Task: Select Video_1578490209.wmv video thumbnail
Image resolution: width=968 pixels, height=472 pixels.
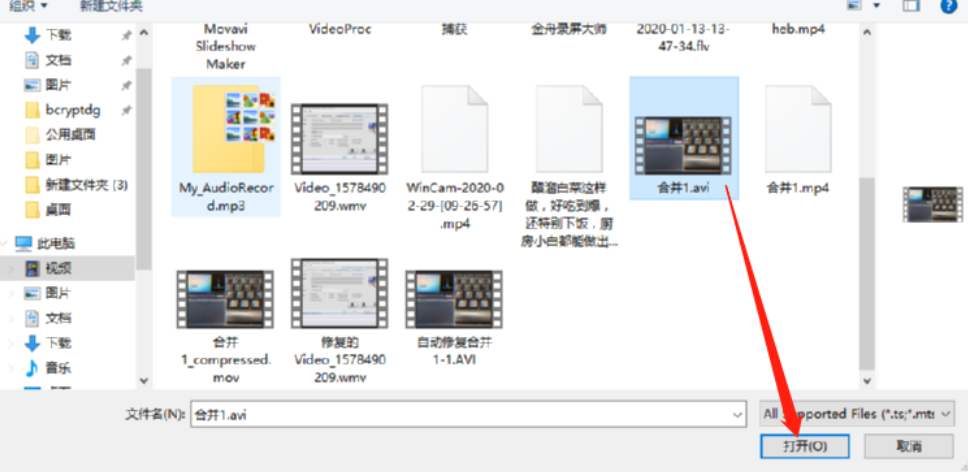Action: [x=340, y=139]
